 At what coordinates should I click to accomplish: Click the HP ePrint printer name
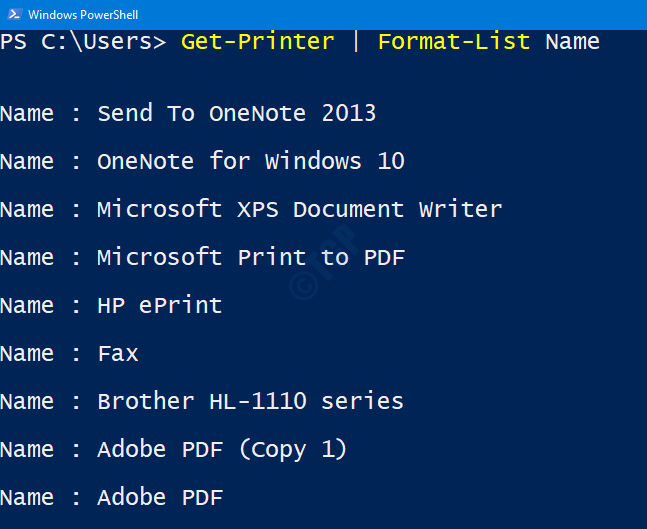(160, 305)
